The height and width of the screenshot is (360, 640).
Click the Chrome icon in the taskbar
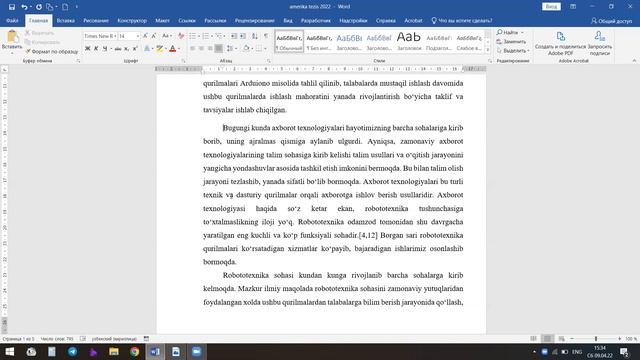click(134, 351)
